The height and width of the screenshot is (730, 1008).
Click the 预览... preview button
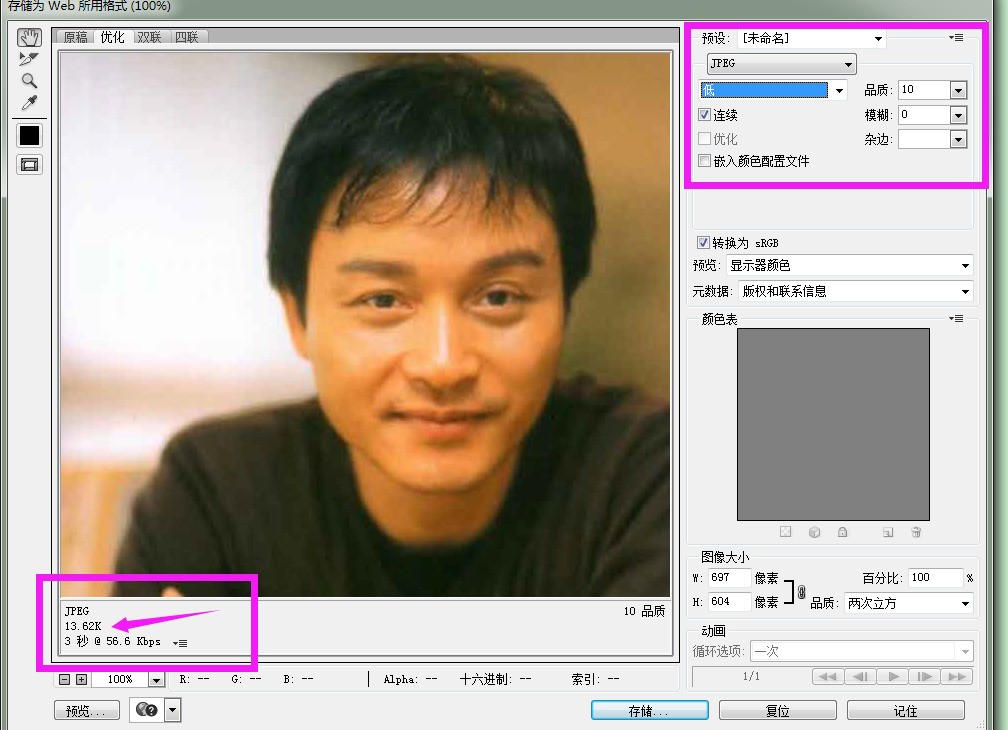click(87, 711)
